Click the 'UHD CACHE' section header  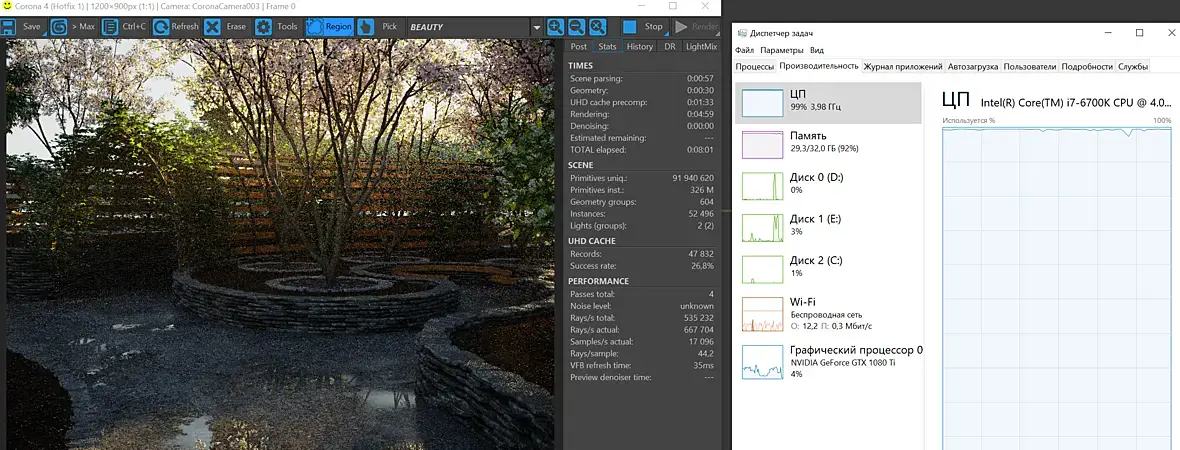point(593,242)
